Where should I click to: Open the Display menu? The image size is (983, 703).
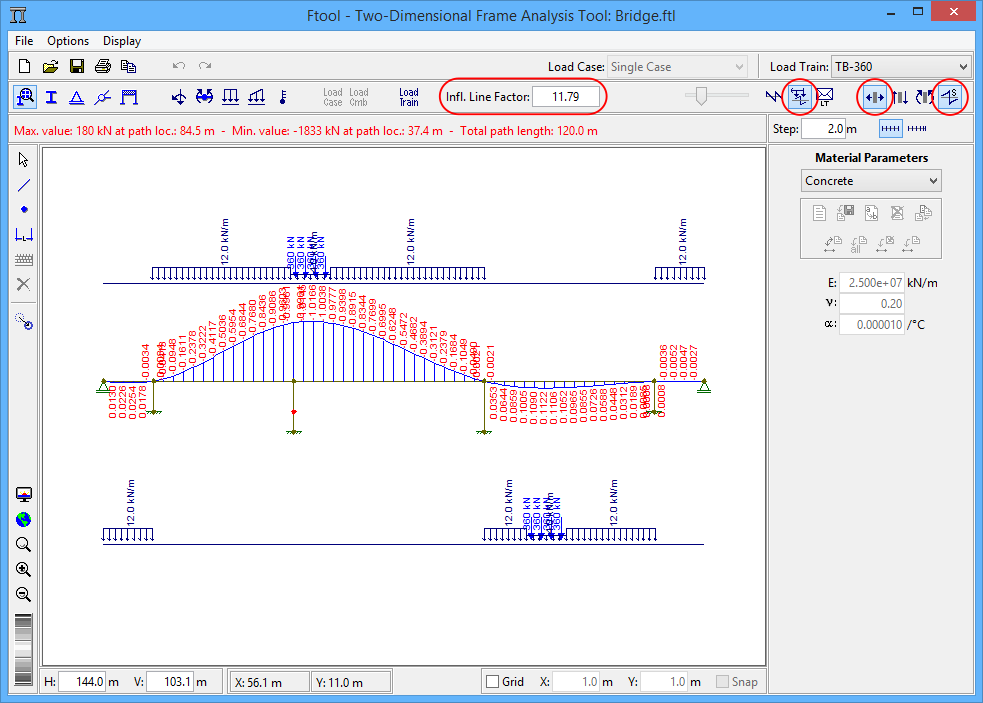coord(121,41)
